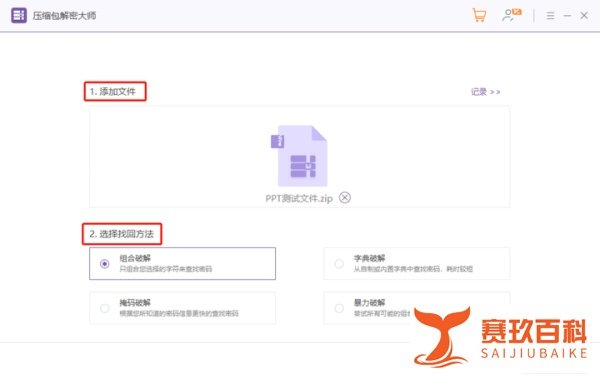Select the 组合破解 radio option
Image resolution: width=600 pixels, height=383 pixels.
[104, 264]
